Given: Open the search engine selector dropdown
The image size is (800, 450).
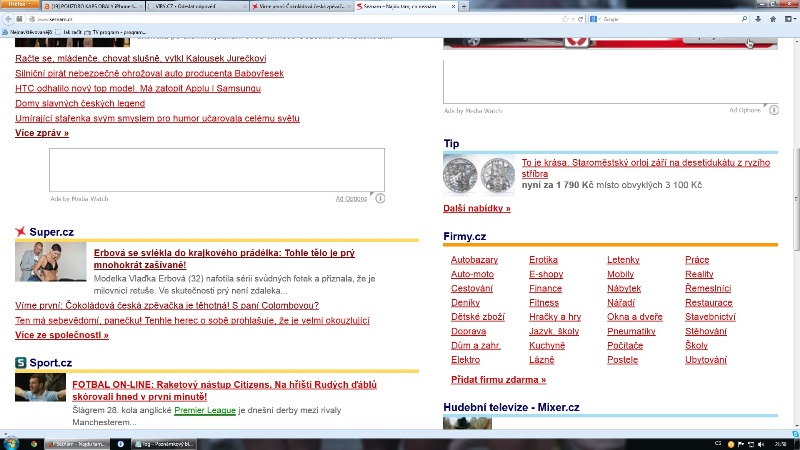Looking at the screenshot, I should coord(595,19).
